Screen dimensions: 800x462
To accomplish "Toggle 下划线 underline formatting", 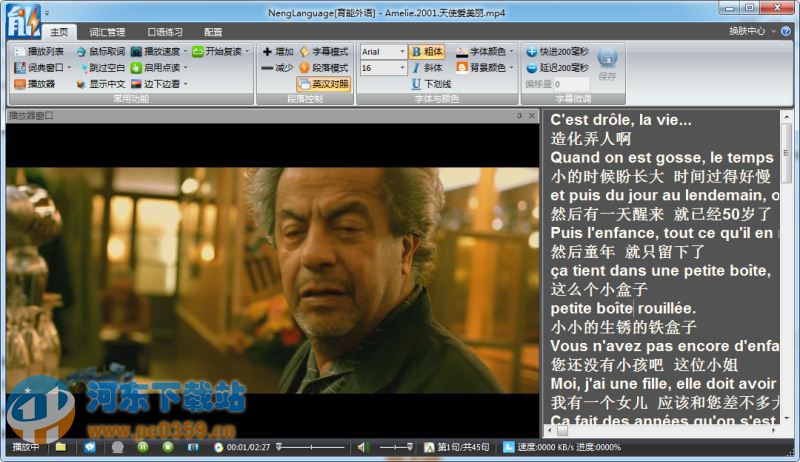I will coord(431,84).
